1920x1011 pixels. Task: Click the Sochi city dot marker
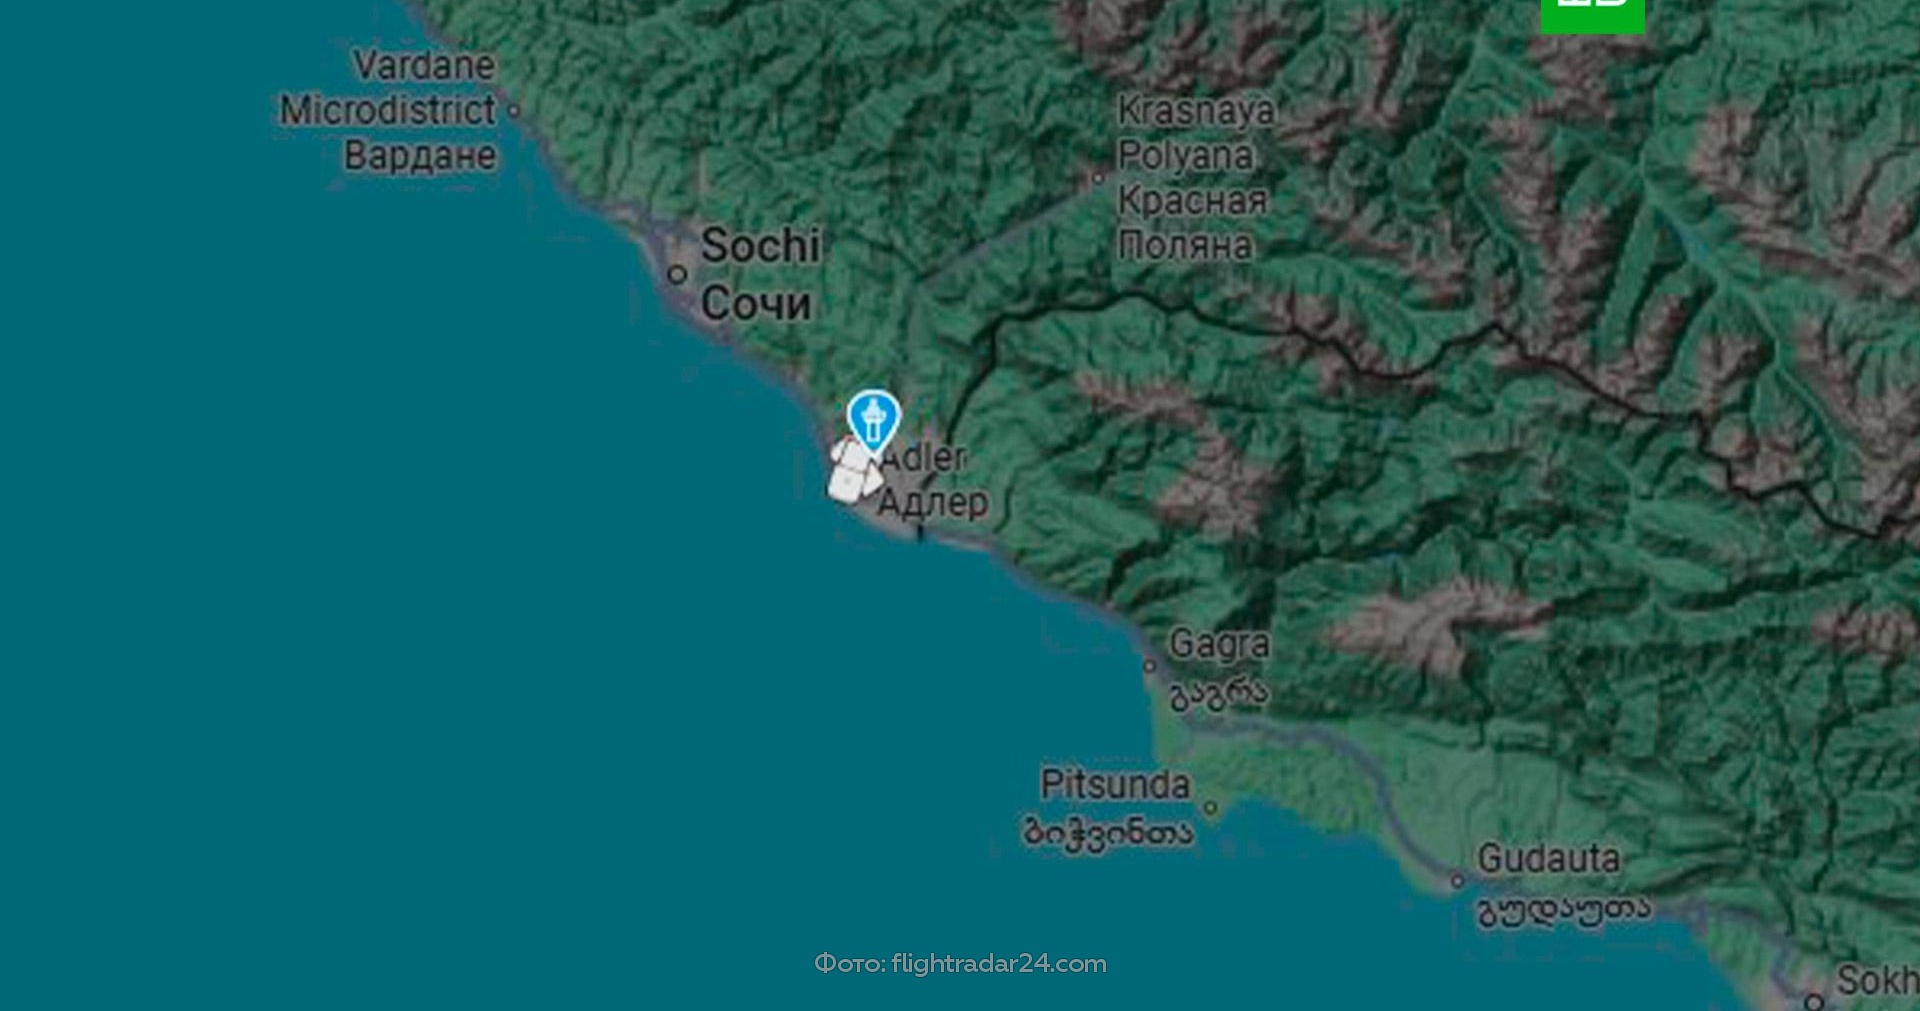677,274
